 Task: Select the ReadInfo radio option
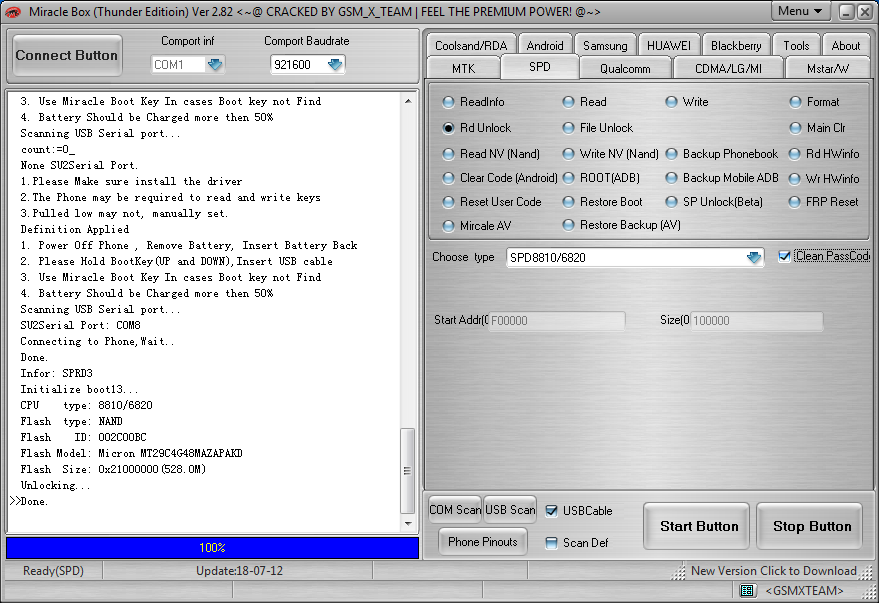coord(474,102)
